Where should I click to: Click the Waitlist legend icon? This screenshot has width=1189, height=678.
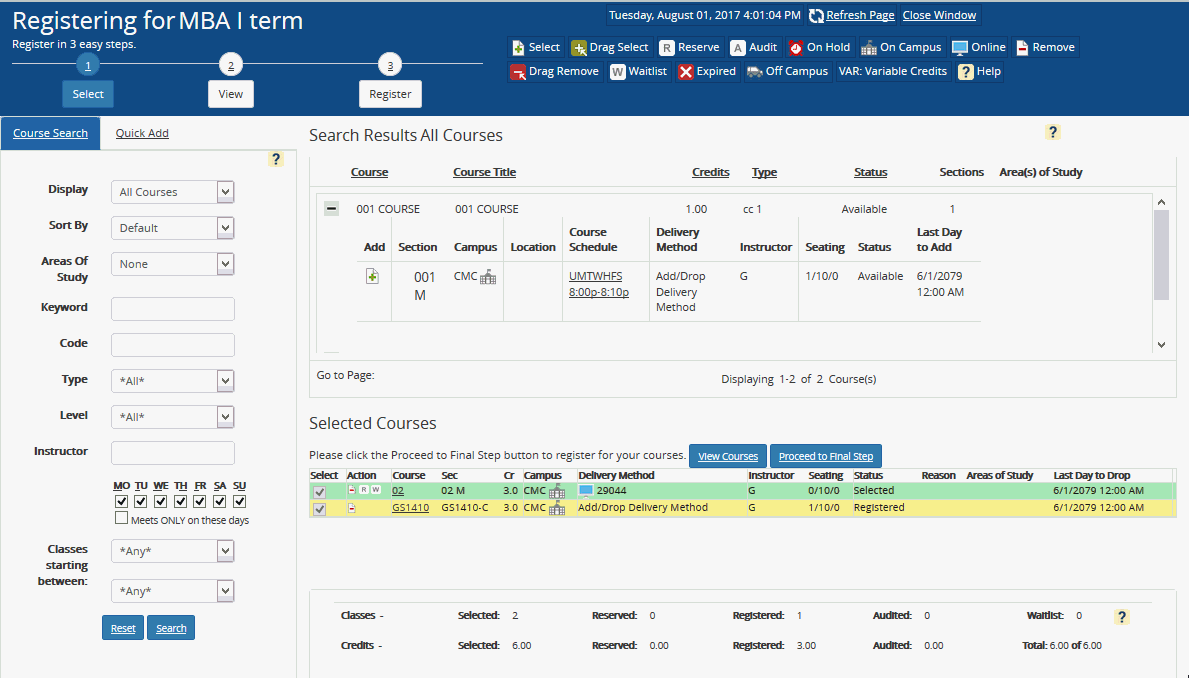(x=618, y=72)
